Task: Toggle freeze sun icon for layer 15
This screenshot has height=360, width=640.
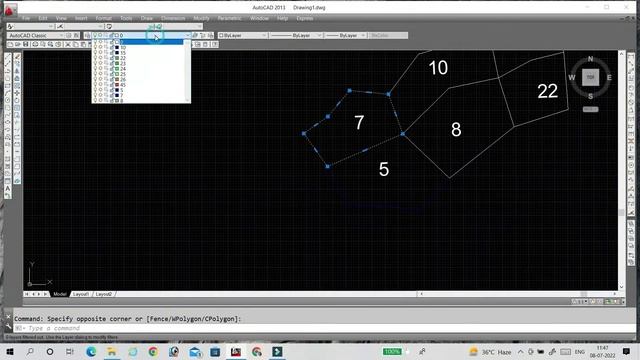Action: [100, 53]
